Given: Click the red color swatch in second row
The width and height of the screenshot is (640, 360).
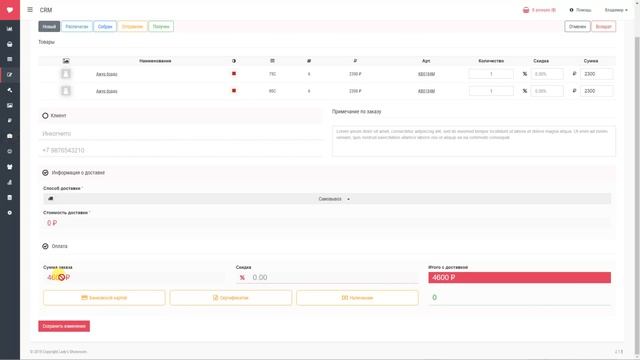Looking at the screenshot, I should coord(234,91).
